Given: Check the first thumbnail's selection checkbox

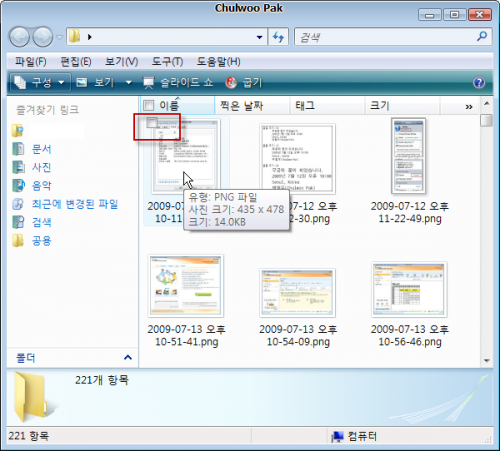Looking at the screenshot, I should [x=152, y=123].
